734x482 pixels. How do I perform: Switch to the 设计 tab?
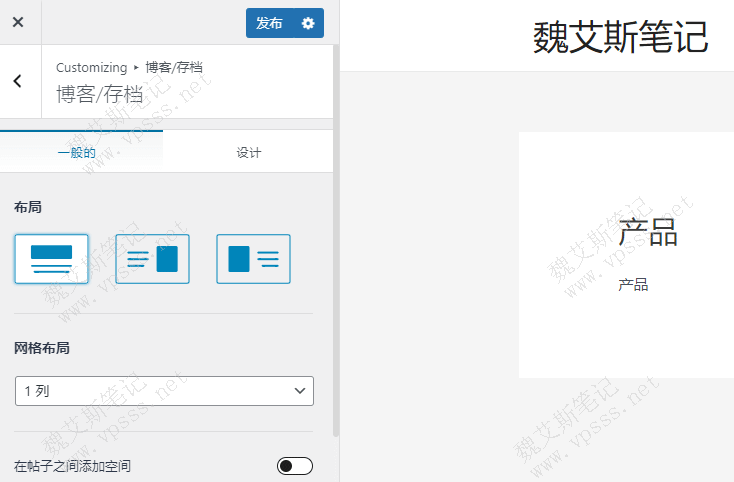(248, 152)
